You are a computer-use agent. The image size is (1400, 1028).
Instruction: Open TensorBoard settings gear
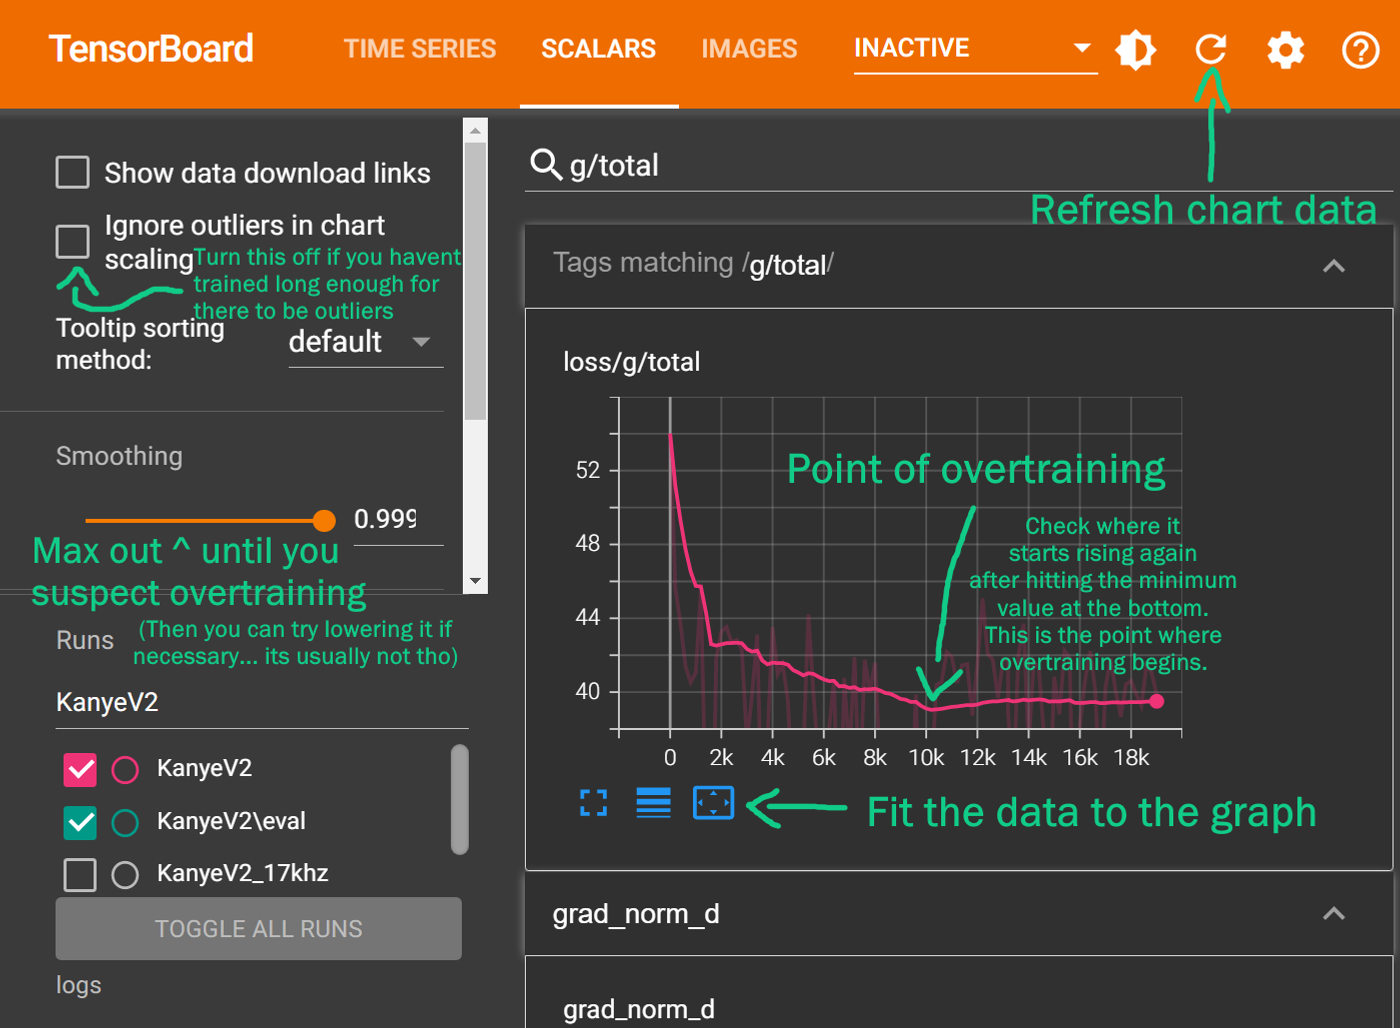1285,49
